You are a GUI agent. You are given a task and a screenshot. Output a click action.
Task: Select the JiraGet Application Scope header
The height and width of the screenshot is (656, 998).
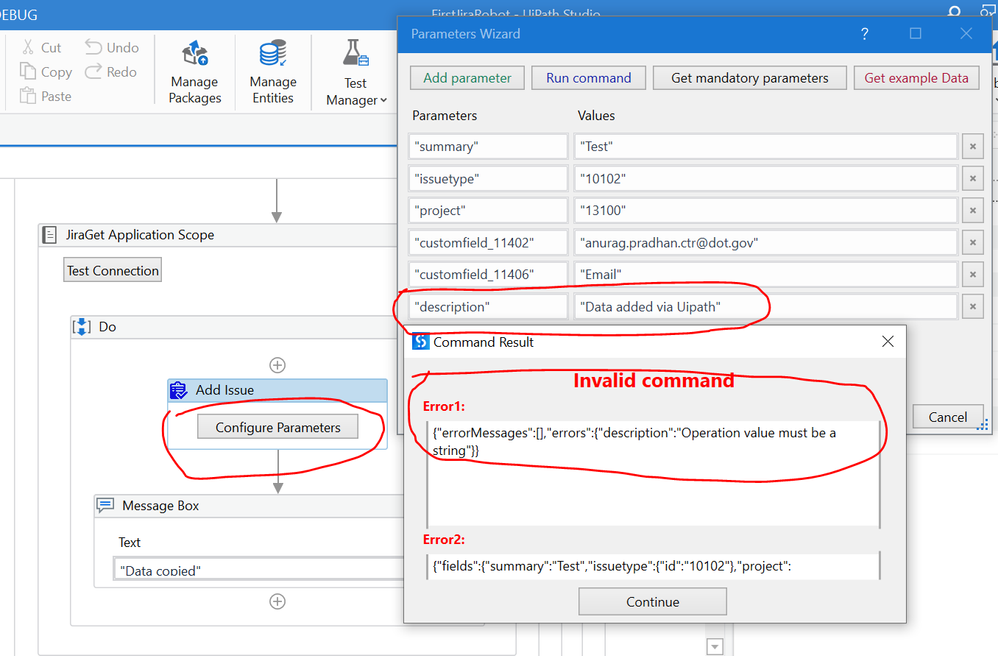[x=219, y=235]
